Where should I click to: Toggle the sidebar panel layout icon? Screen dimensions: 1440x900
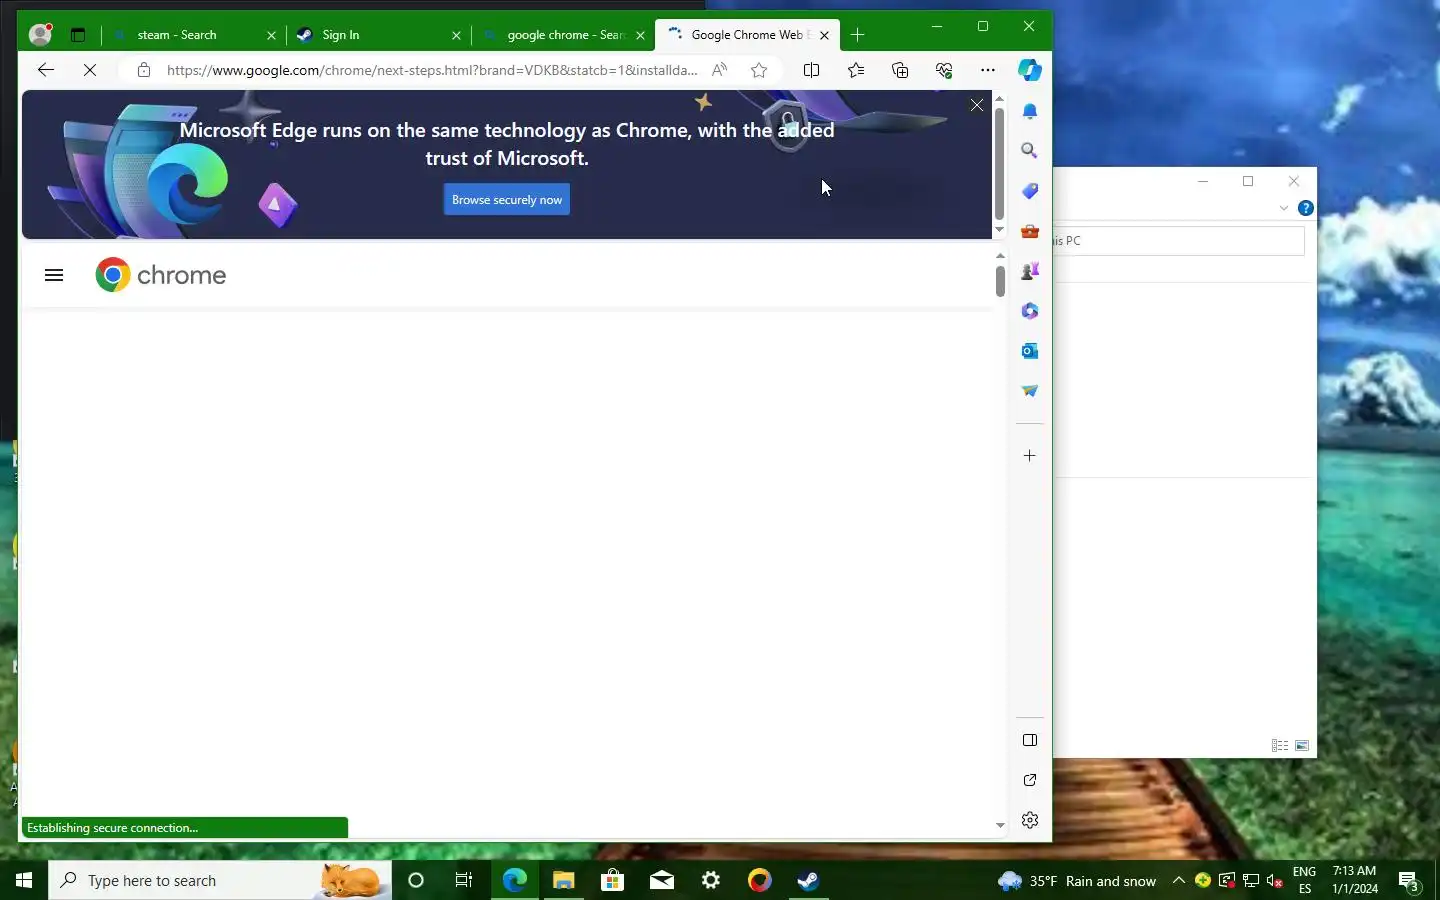[1030, 740]
